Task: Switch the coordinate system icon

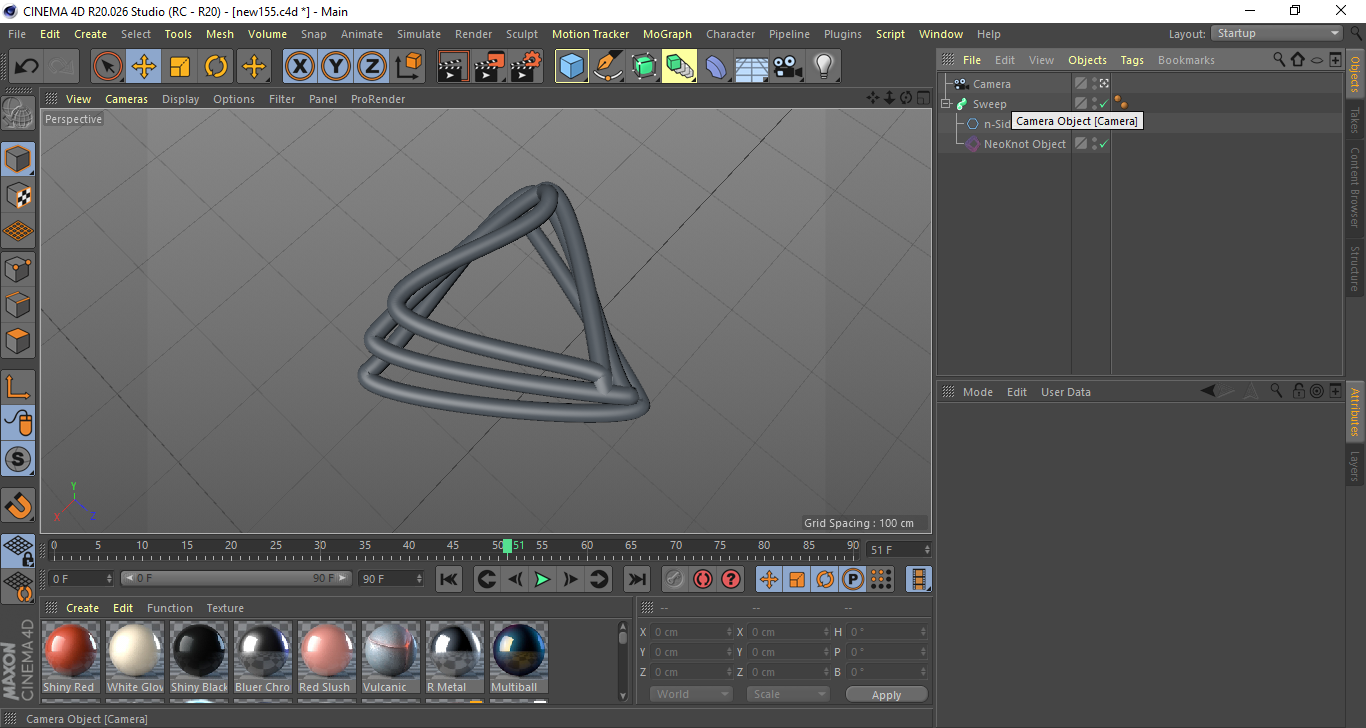Action: pos(409,67)
